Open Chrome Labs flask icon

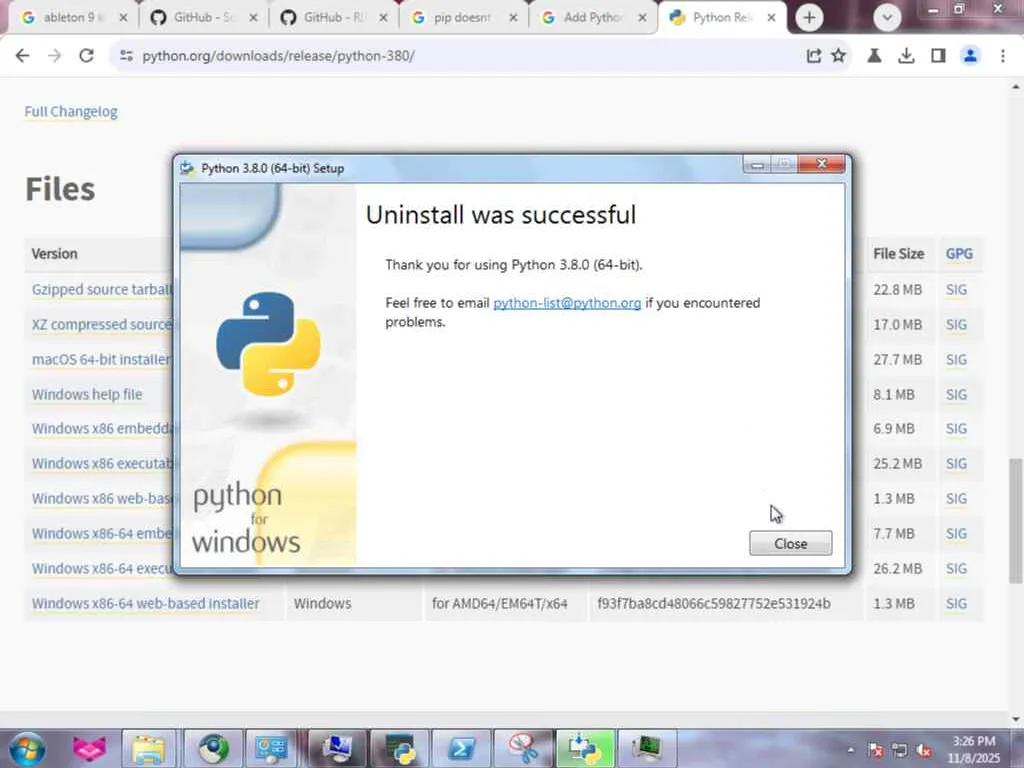point(874,56)
